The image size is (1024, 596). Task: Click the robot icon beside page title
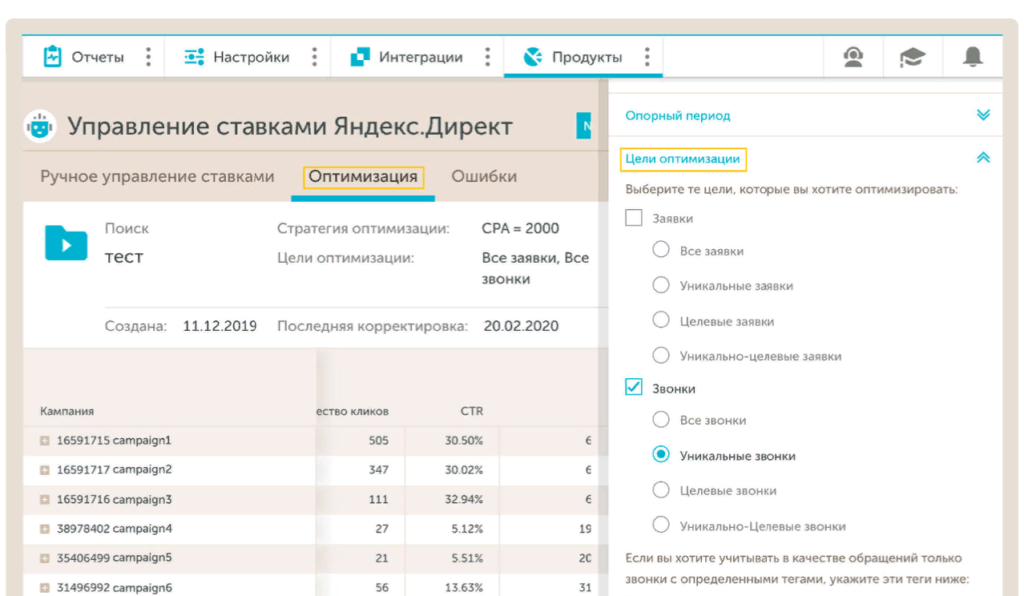click(40, 127)
